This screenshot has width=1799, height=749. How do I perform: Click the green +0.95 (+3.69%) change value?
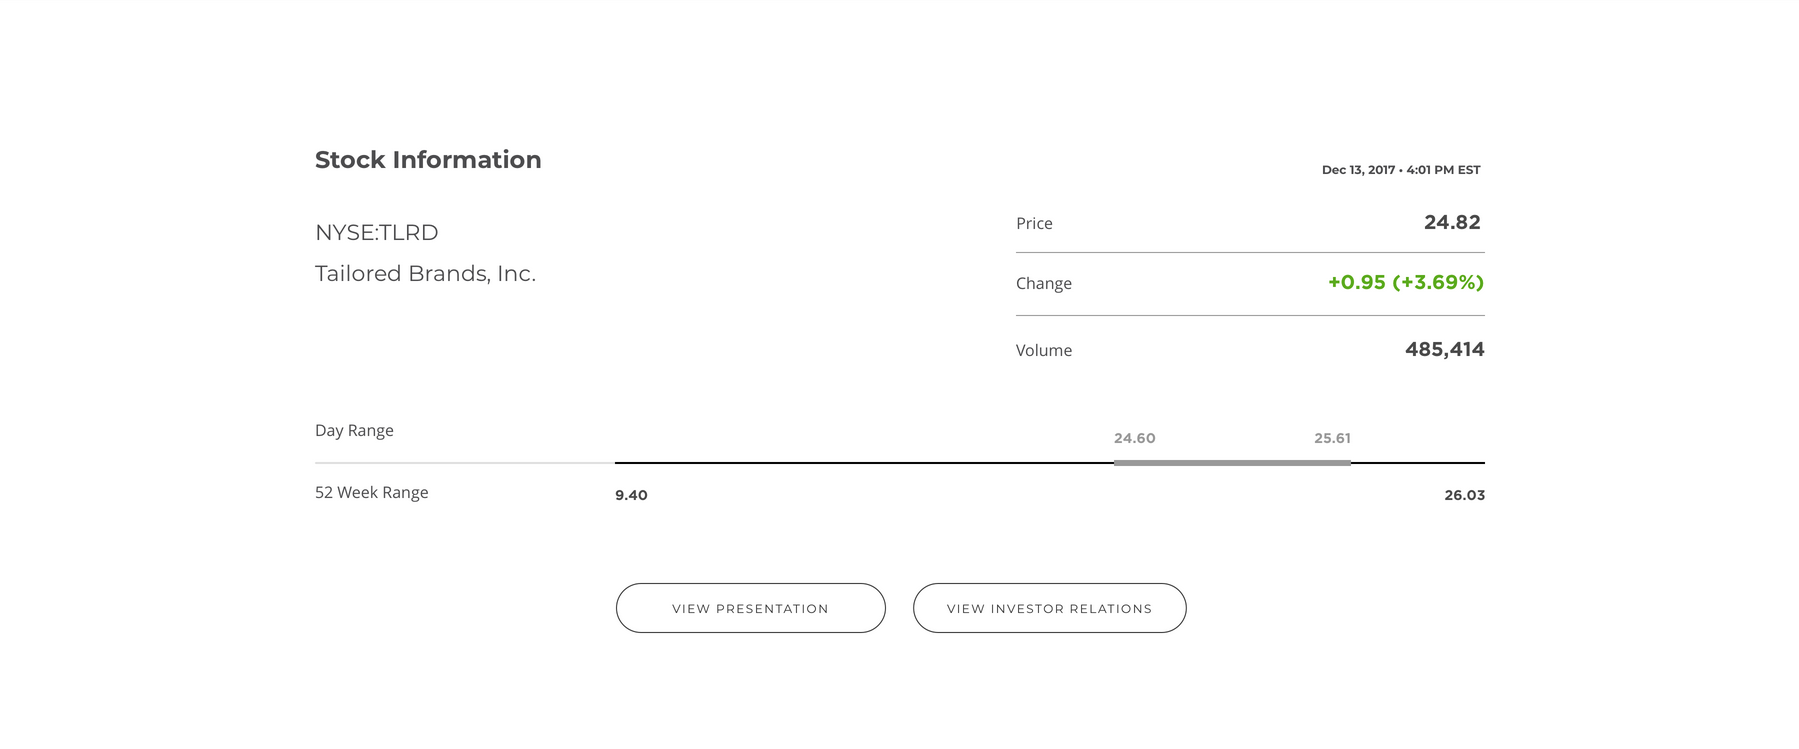pos(1405,283)
